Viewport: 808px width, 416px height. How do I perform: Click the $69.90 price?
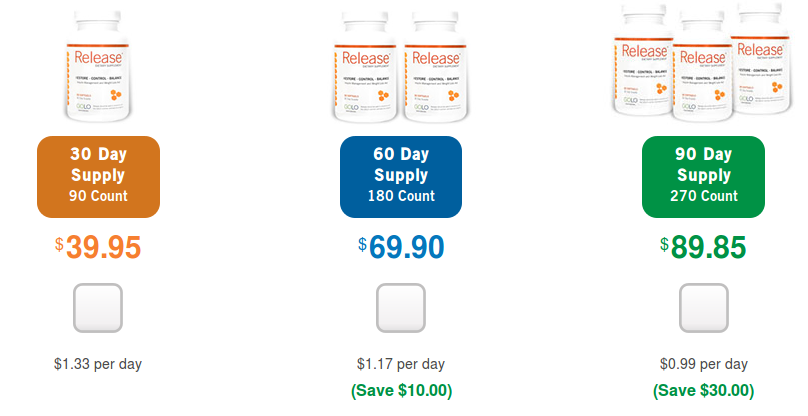click(x=401, y=247)
